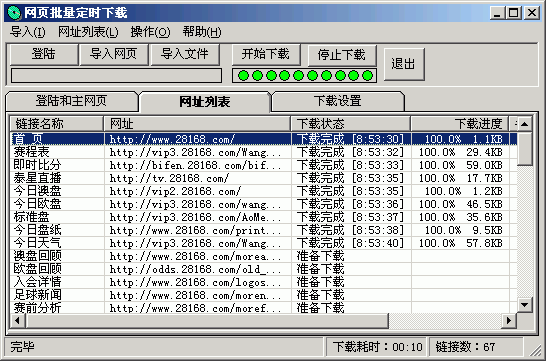Image resolution: width=546 pixels, height=361 pixels.
Task: Close the 网页批量定时下载 window
Action: click(x=532, y=13)
